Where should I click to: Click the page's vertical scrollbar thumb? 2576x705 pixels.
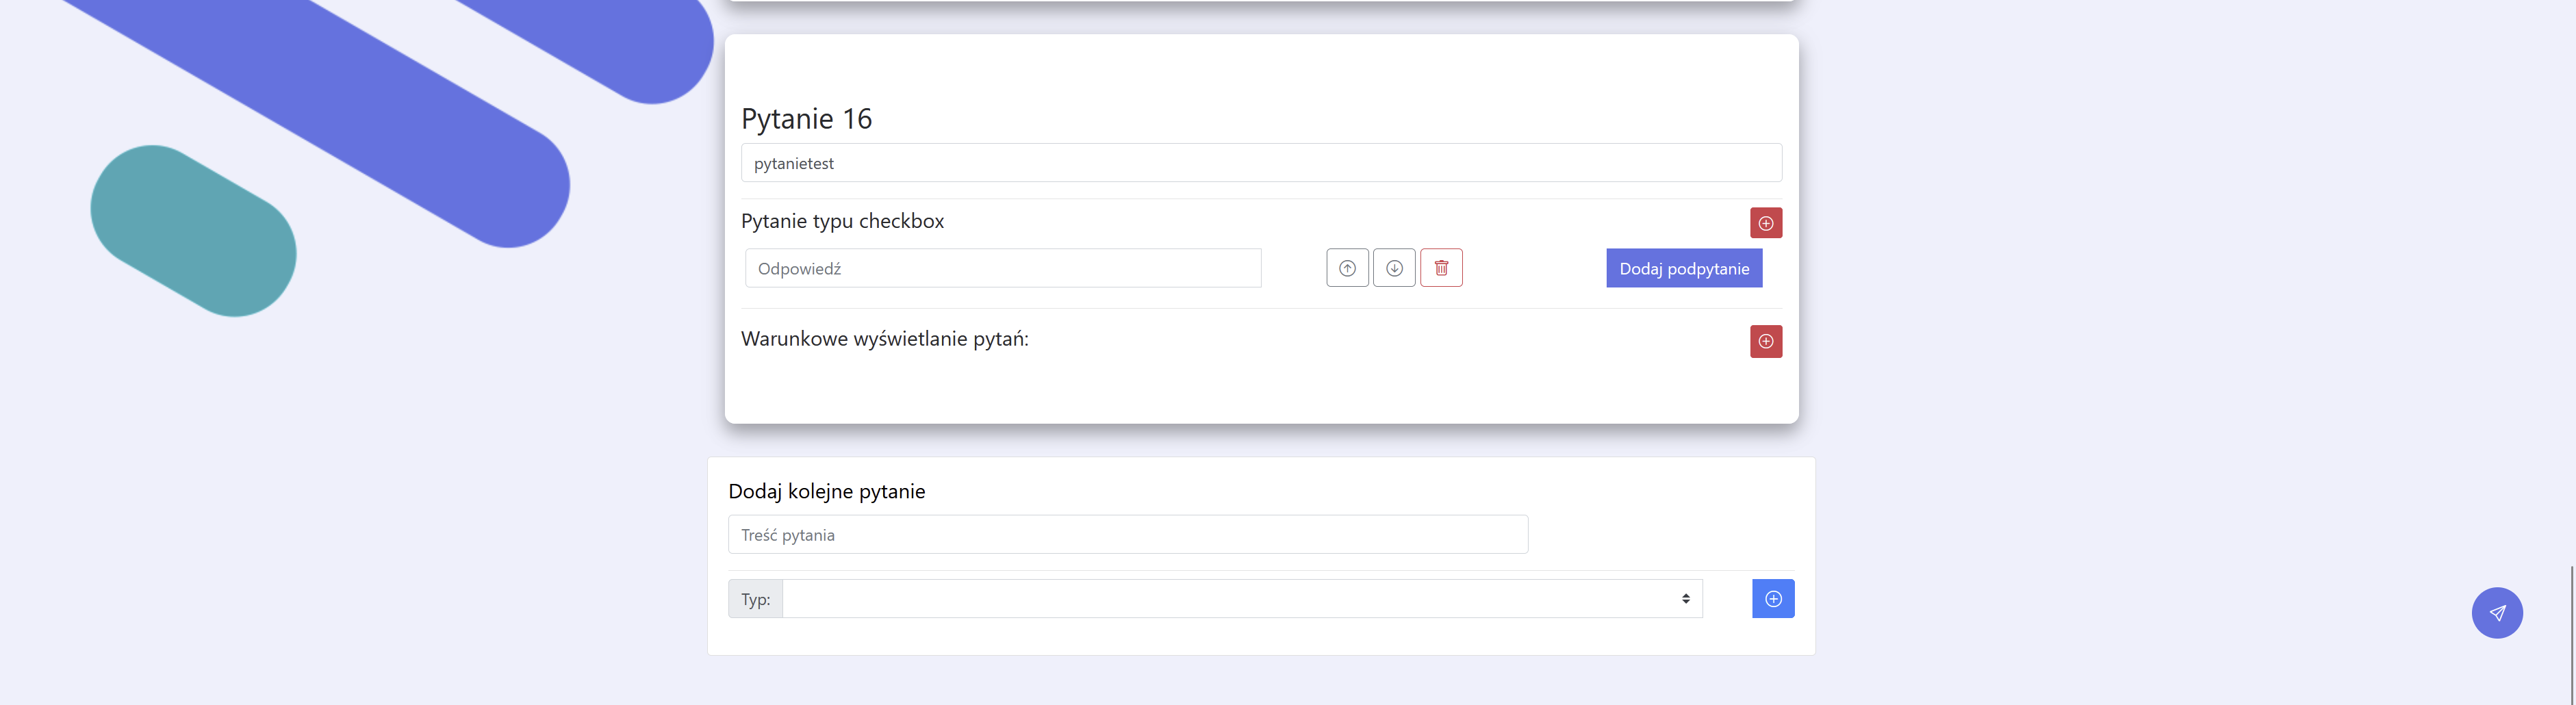2571,635
